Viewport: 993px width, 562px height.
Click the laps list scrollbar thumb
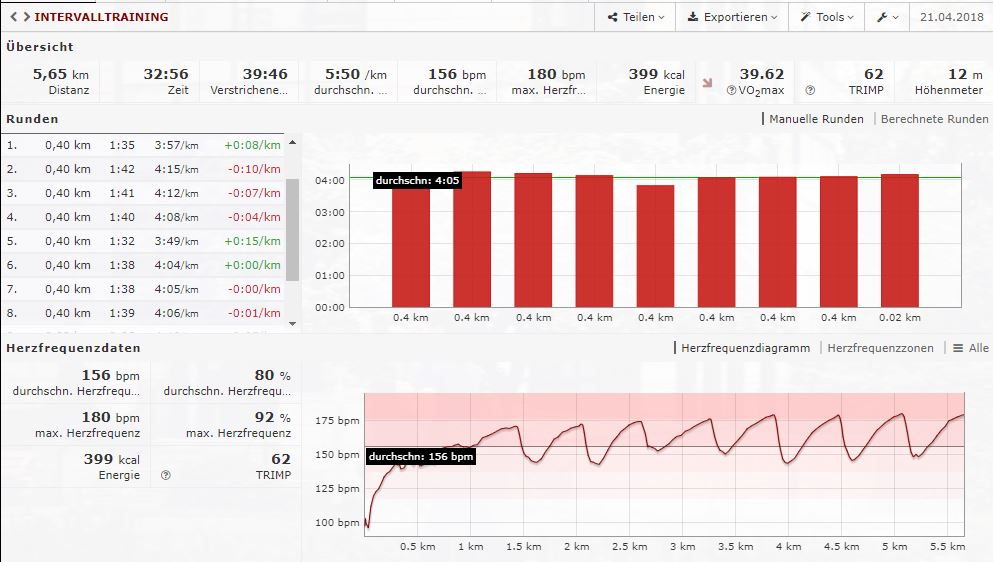[292, 230]
